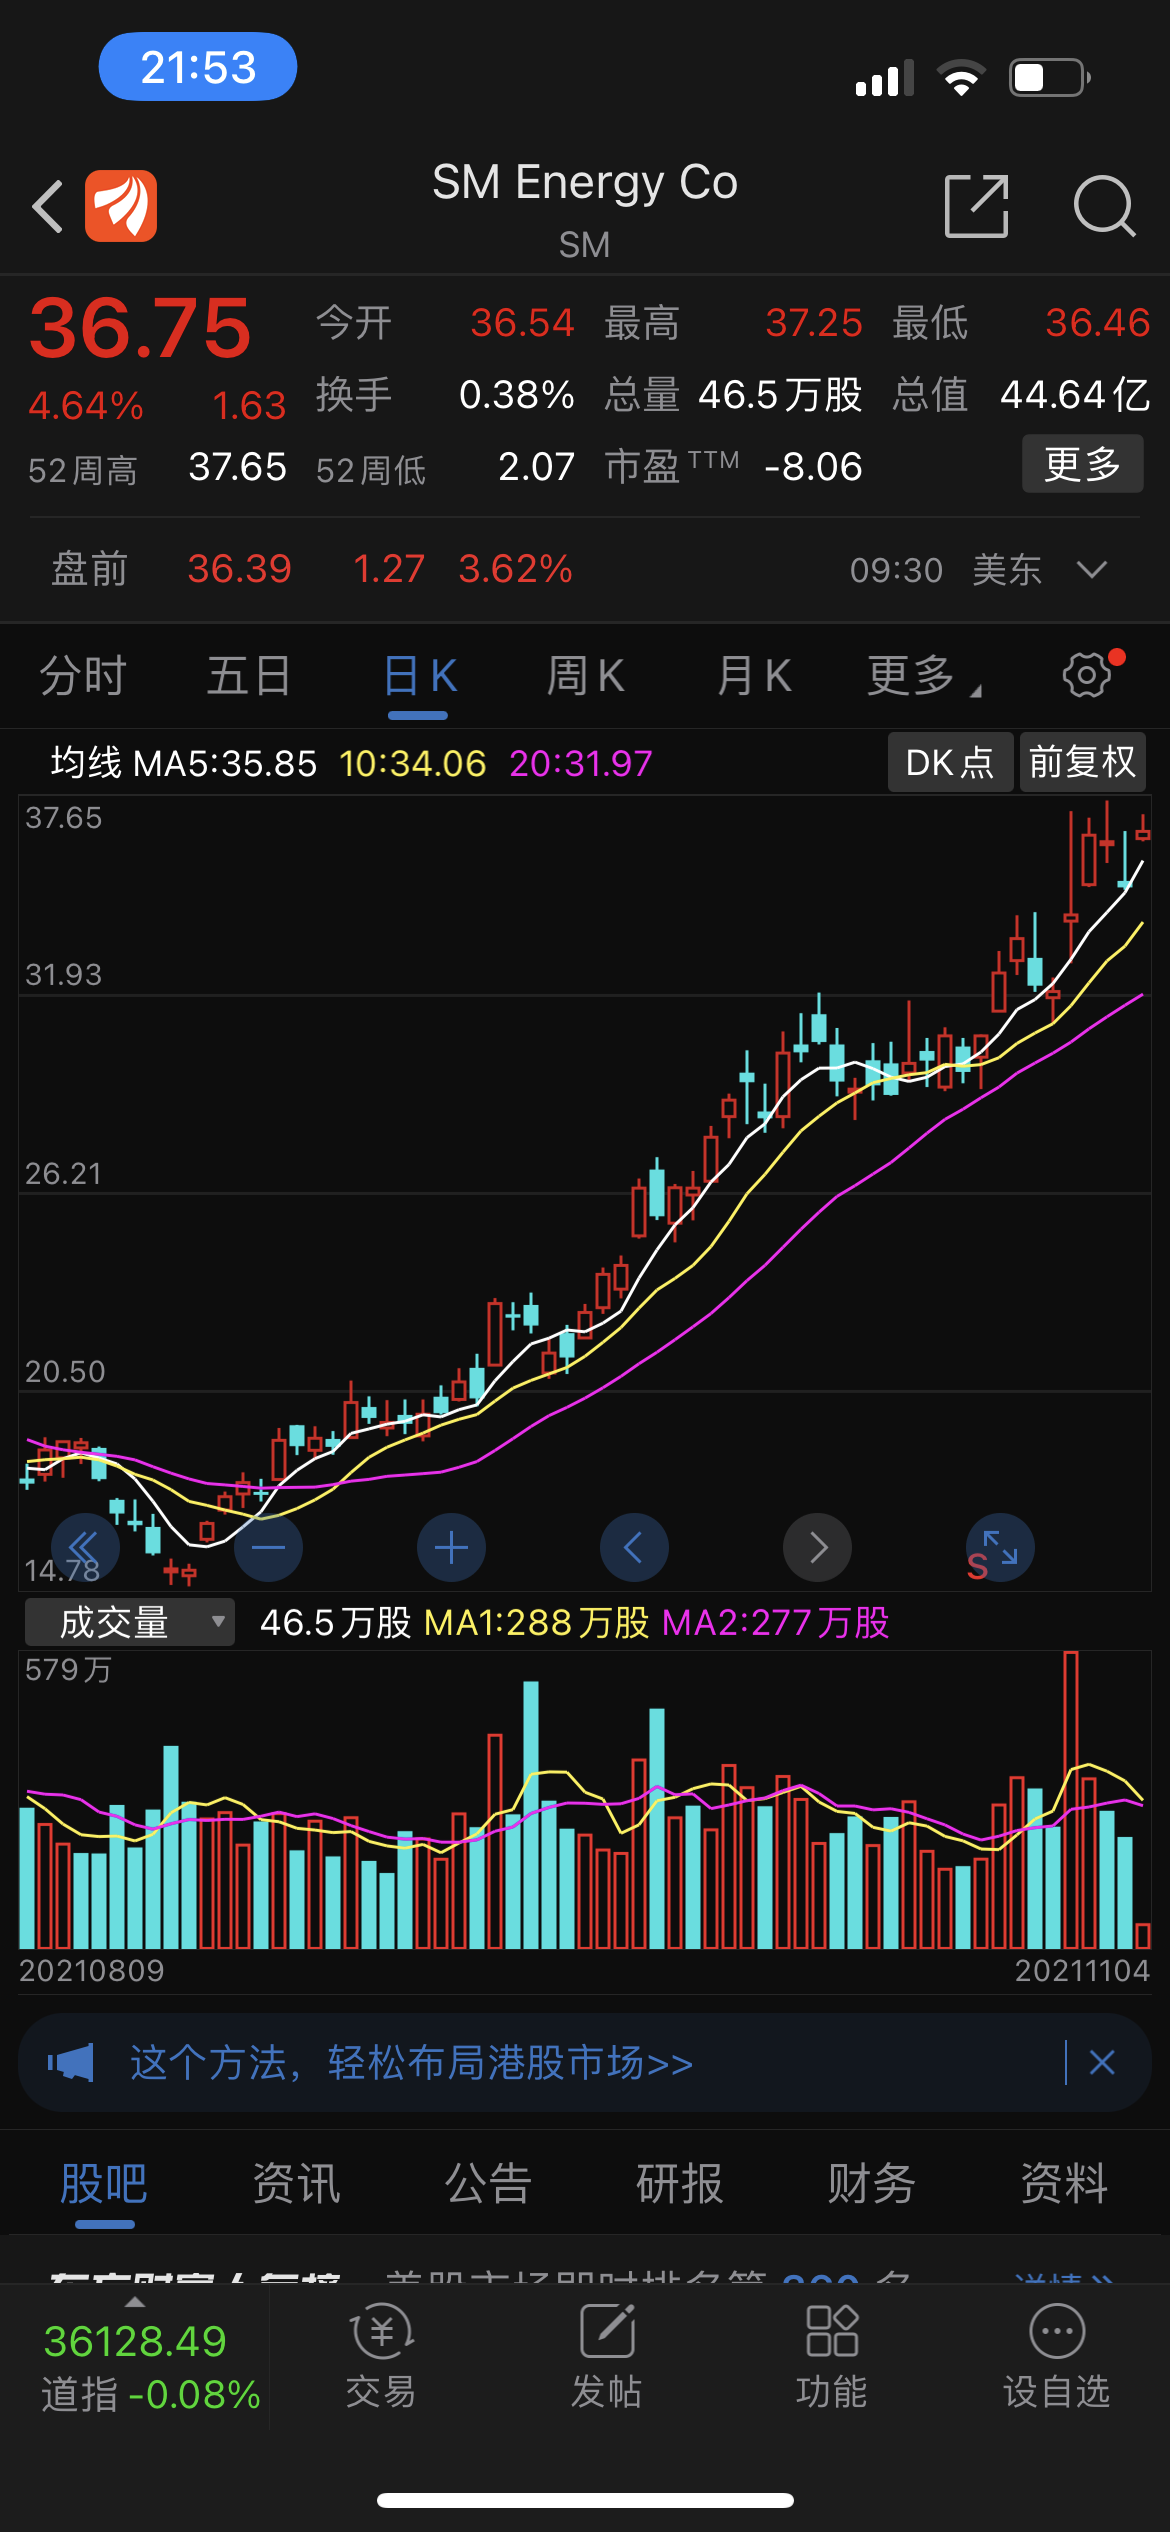This screenshot has width=1170, height=2532.
Task: Open the 资讯 news tab
Action: (x=296, y=2183)
